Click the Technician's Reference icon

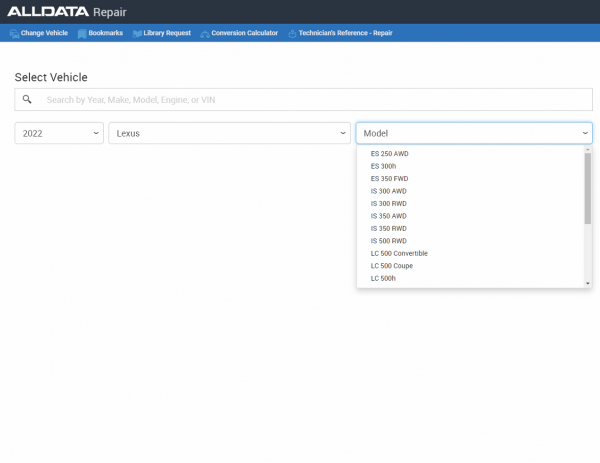(292, 34)
